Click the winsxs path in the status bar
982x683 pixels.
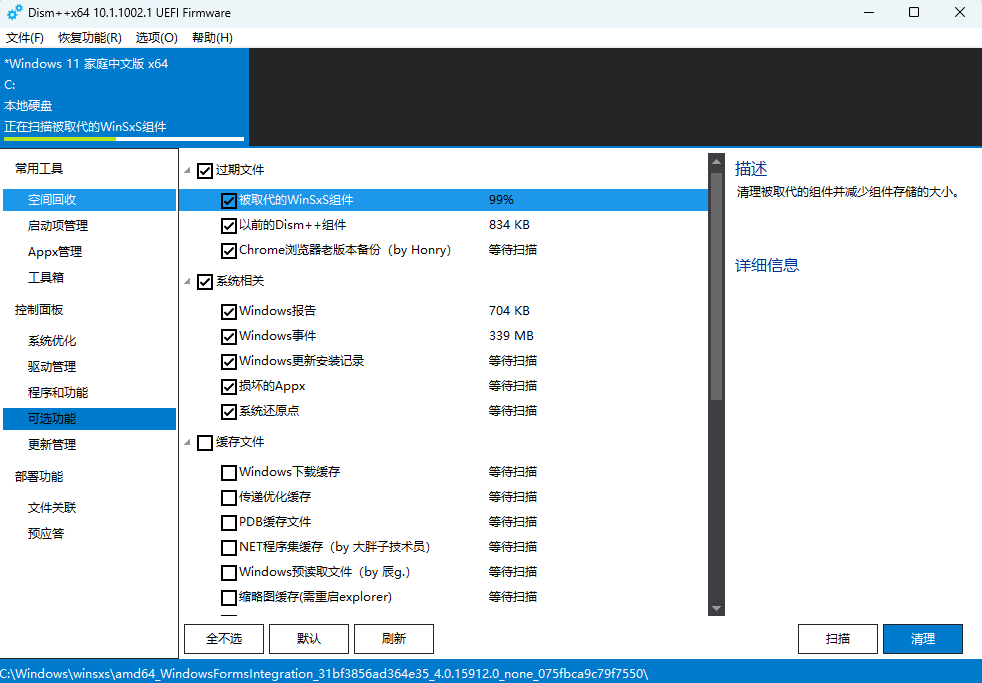[324, 674]
